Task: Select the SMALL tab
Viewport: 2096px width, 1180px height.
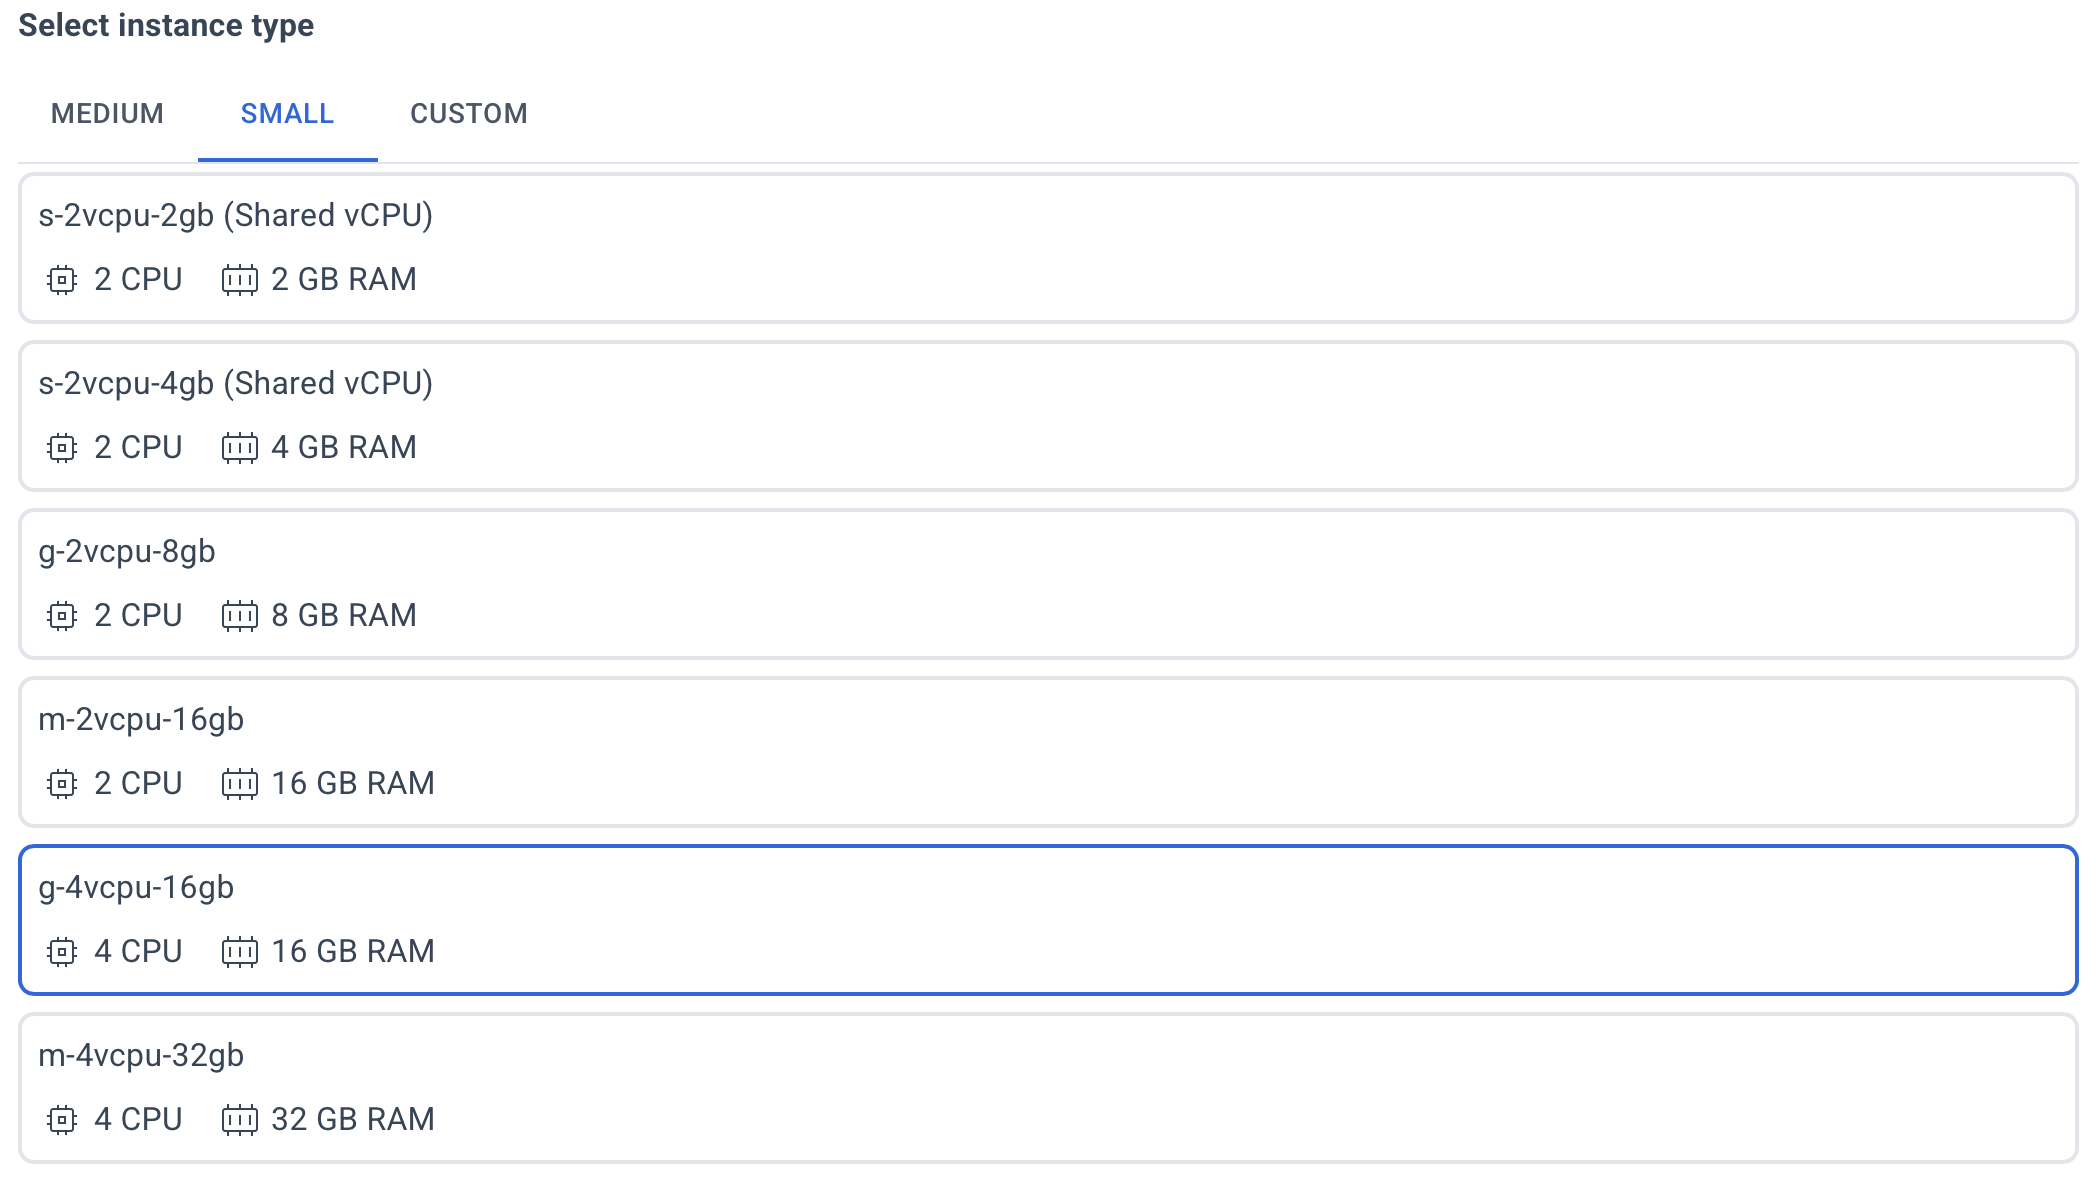Action: click(287, 114)
